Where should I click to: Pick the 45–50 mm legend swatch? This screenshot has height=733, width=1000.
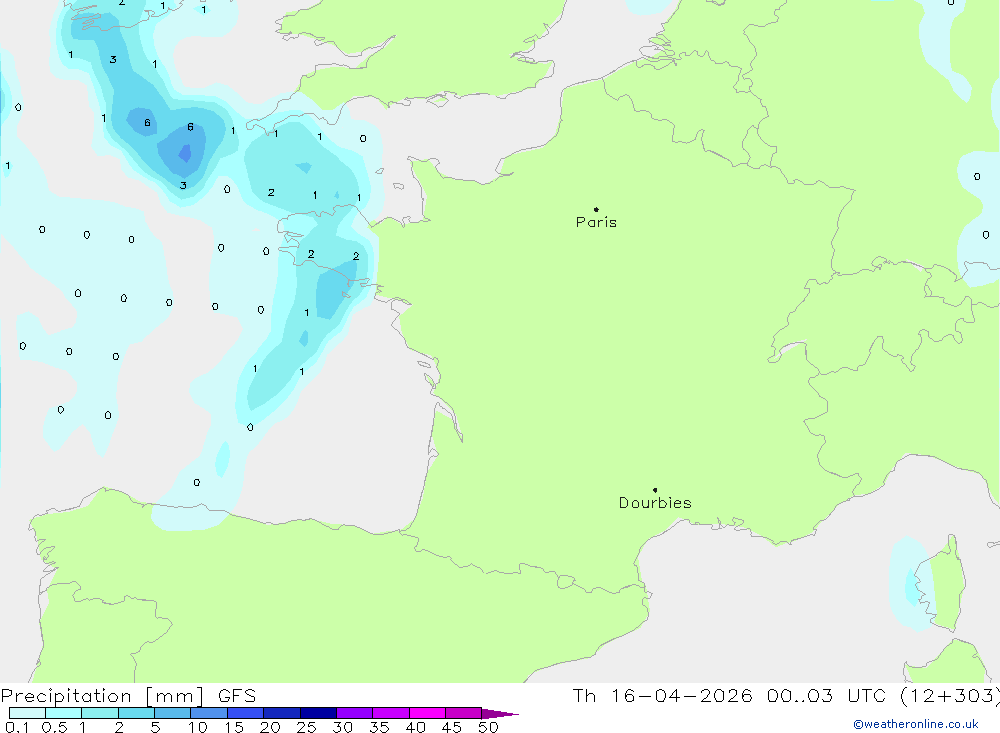tap(464, 713)
